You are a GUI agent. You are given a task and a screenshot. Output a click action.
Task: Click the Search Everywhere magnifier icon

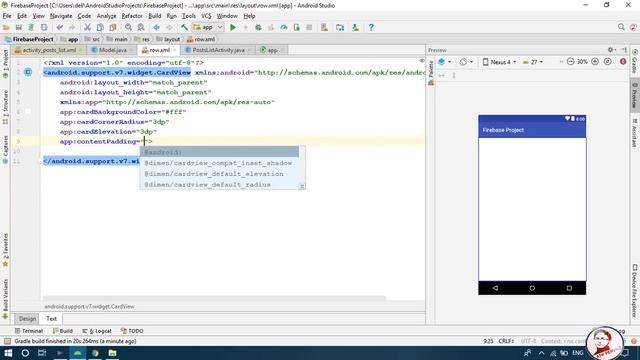point(621,27)
